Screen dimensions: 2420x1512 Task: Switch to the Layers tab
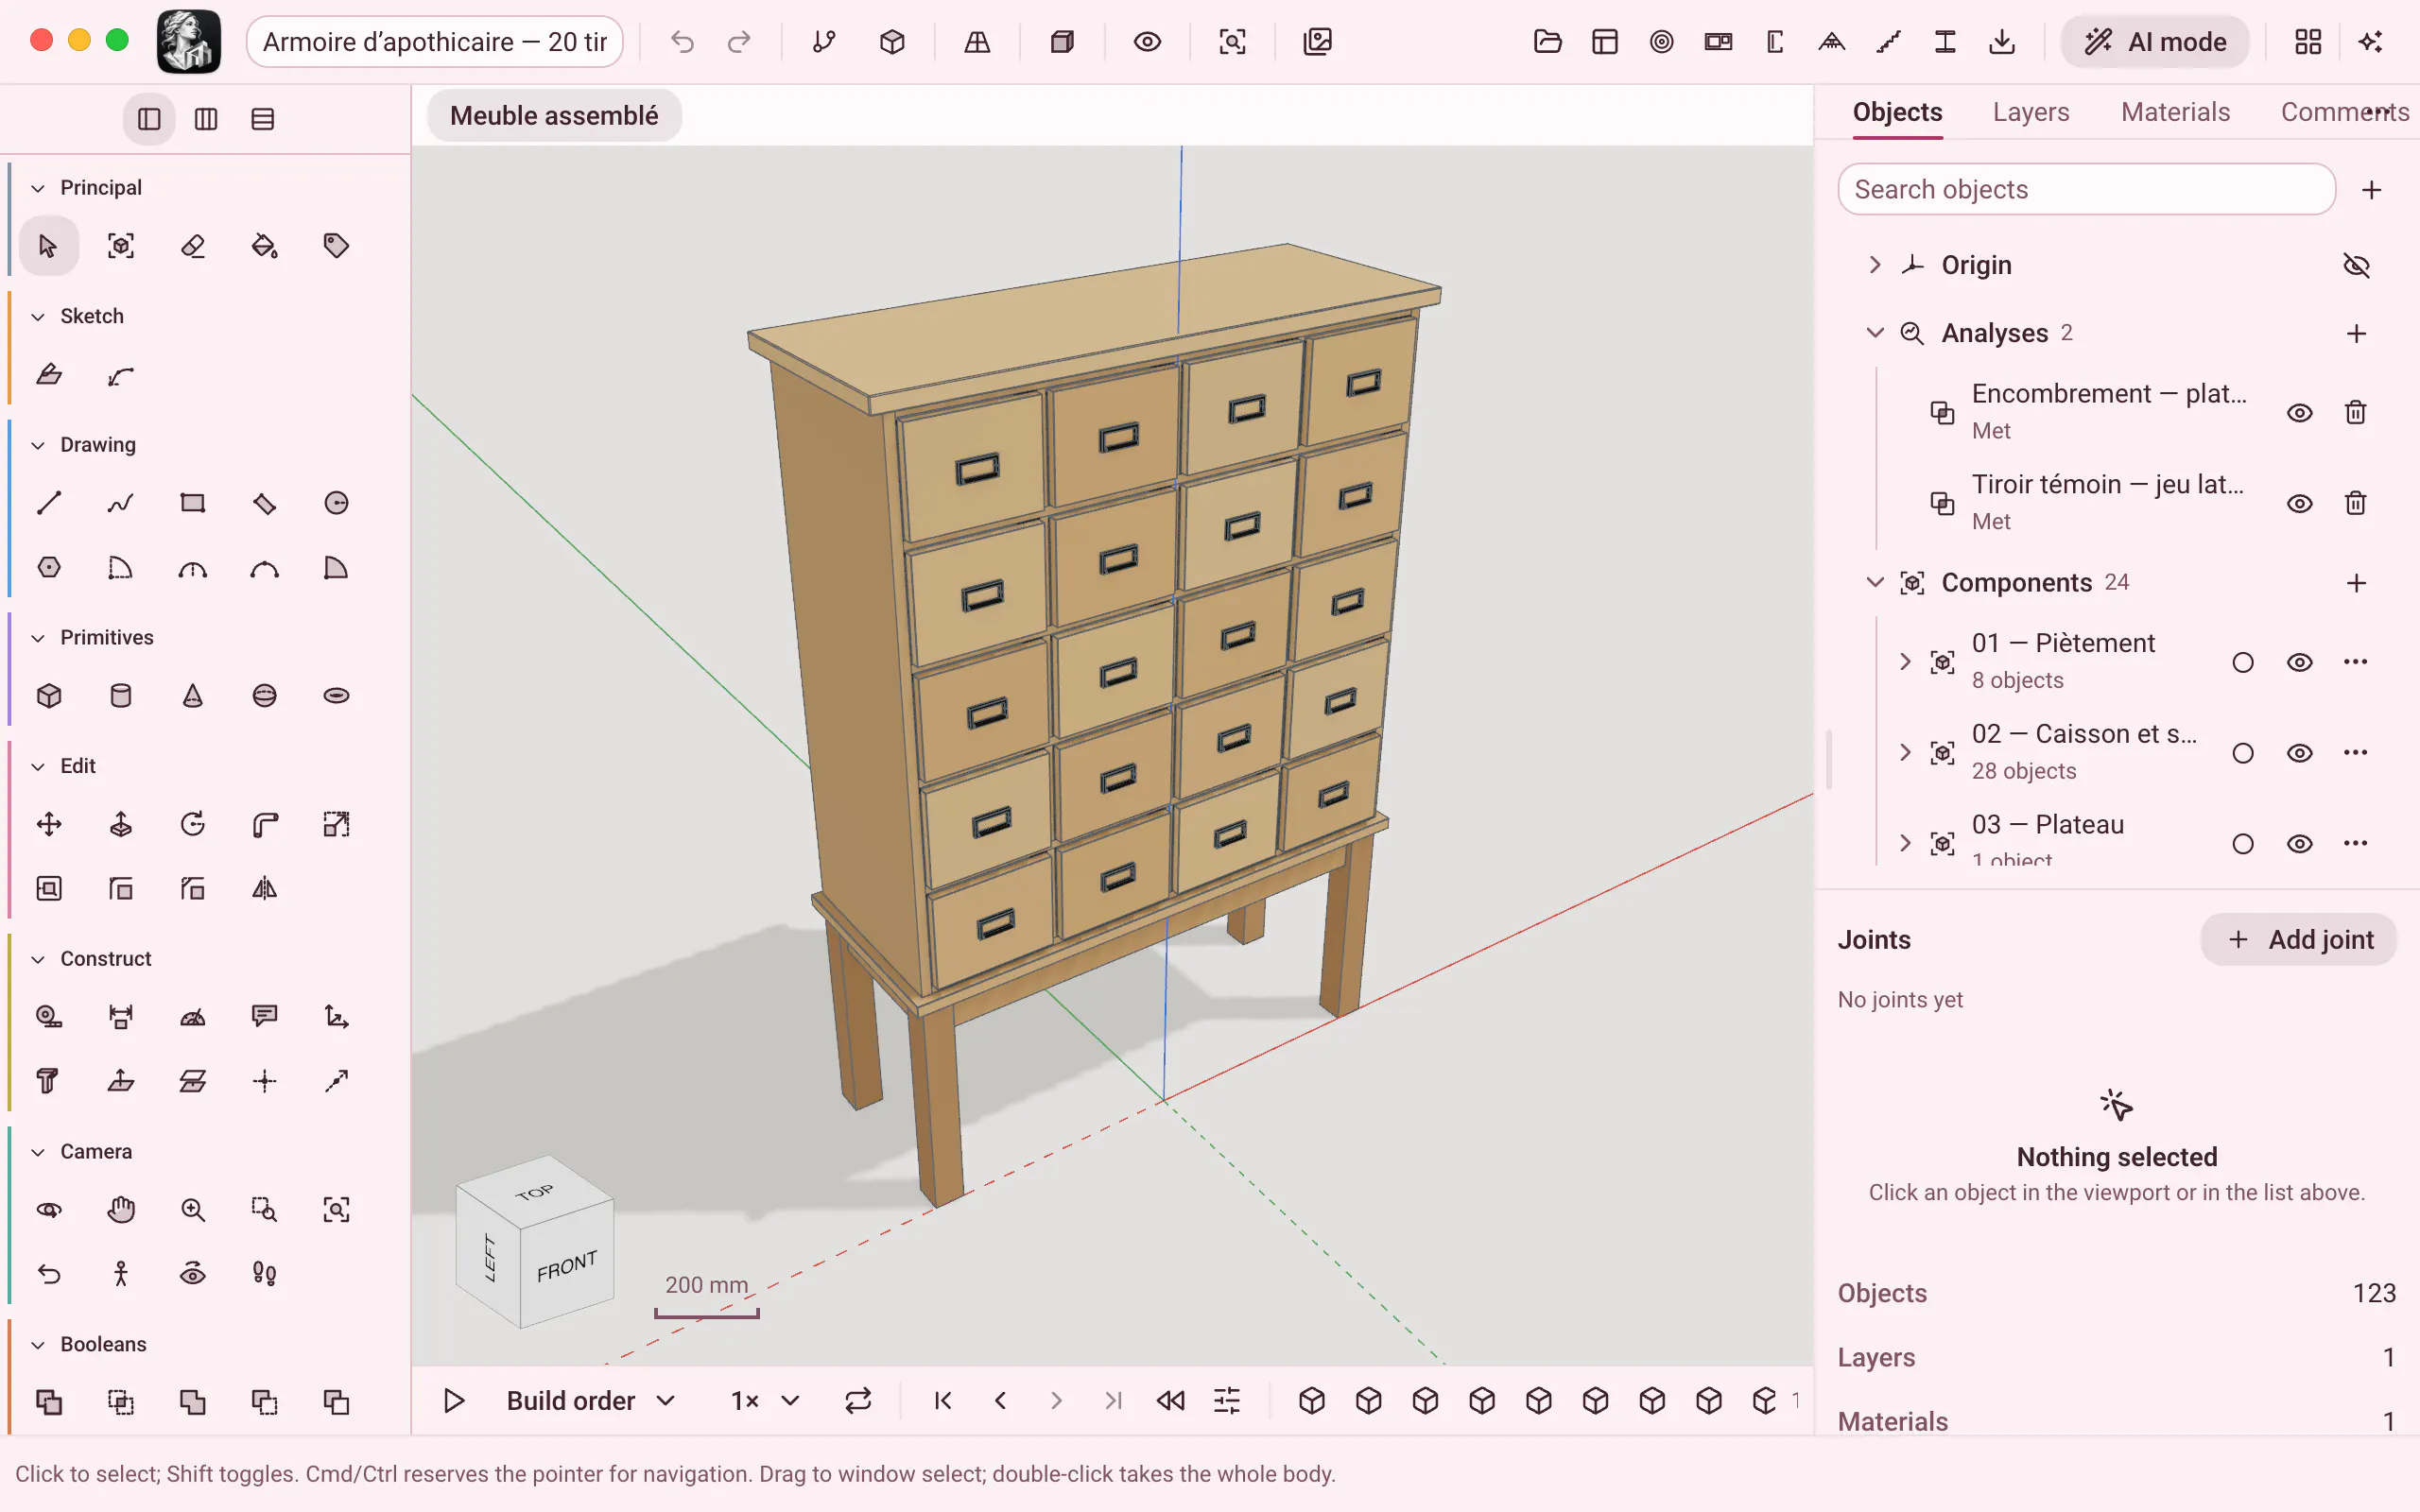(x=2030, y=112)
